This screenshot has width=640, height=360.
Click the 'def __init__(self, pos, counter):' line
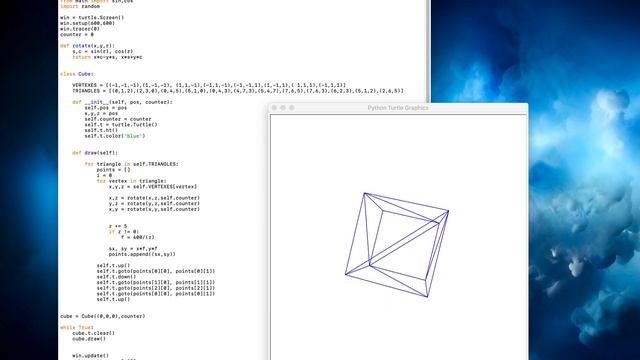(122, 102)
